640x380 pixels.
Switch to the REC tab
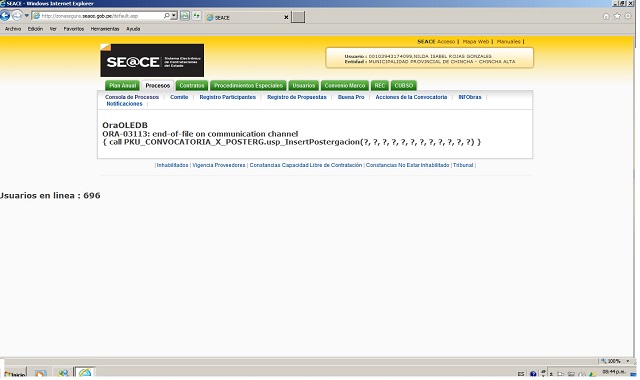pos(380,86)
